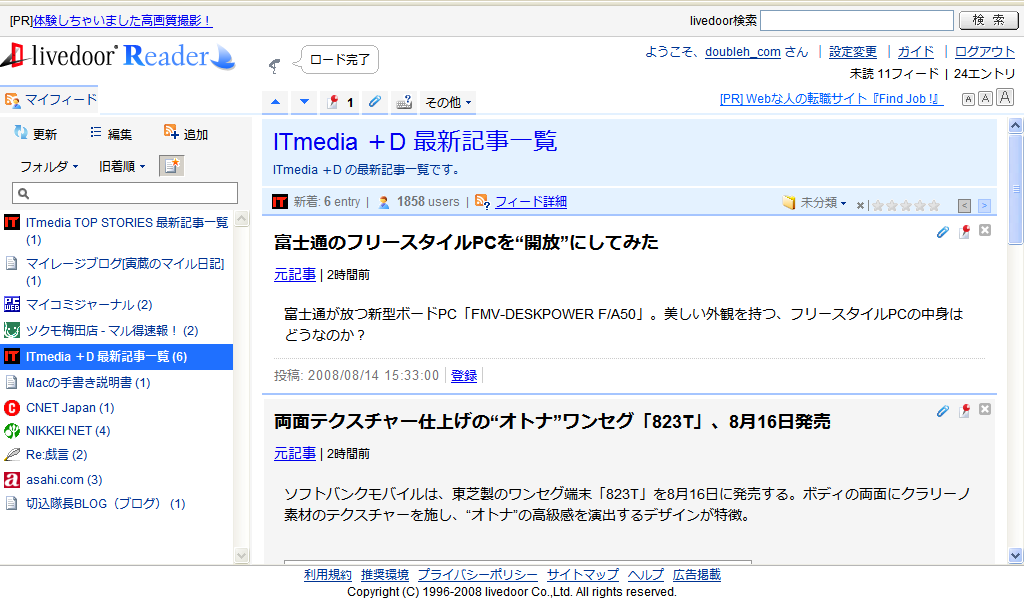Select asahi.com feed
Image resolution: width=1024 pixels, height=600 pixels.
(x=116, y=479)
